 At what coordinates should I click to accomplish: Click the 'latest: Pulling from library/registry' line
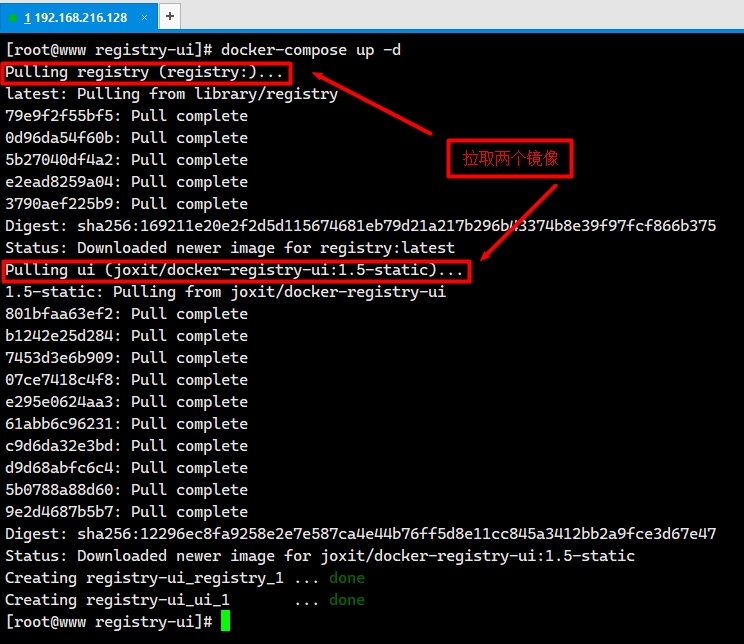(172, 94)
